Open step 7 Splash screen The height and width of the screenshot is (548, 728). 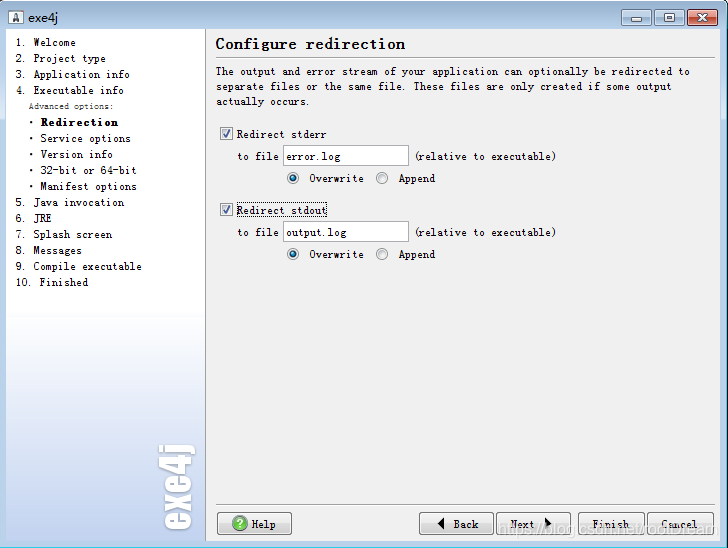[x=64, y=235]
